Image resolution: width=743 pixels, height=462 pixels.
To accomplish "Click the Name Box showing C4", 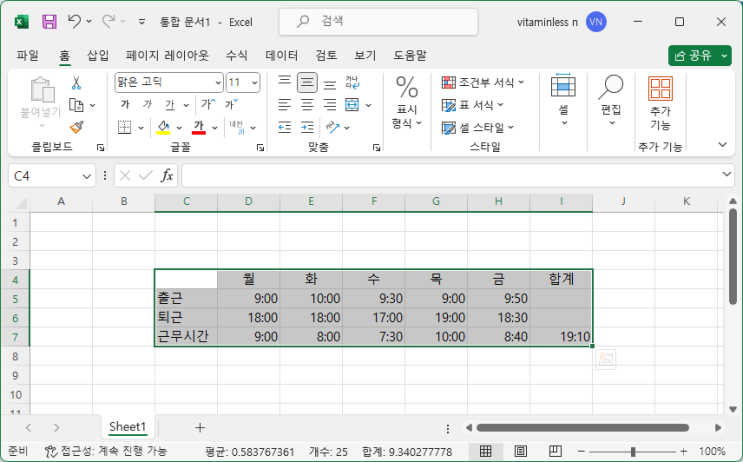I will pos(50,175).
